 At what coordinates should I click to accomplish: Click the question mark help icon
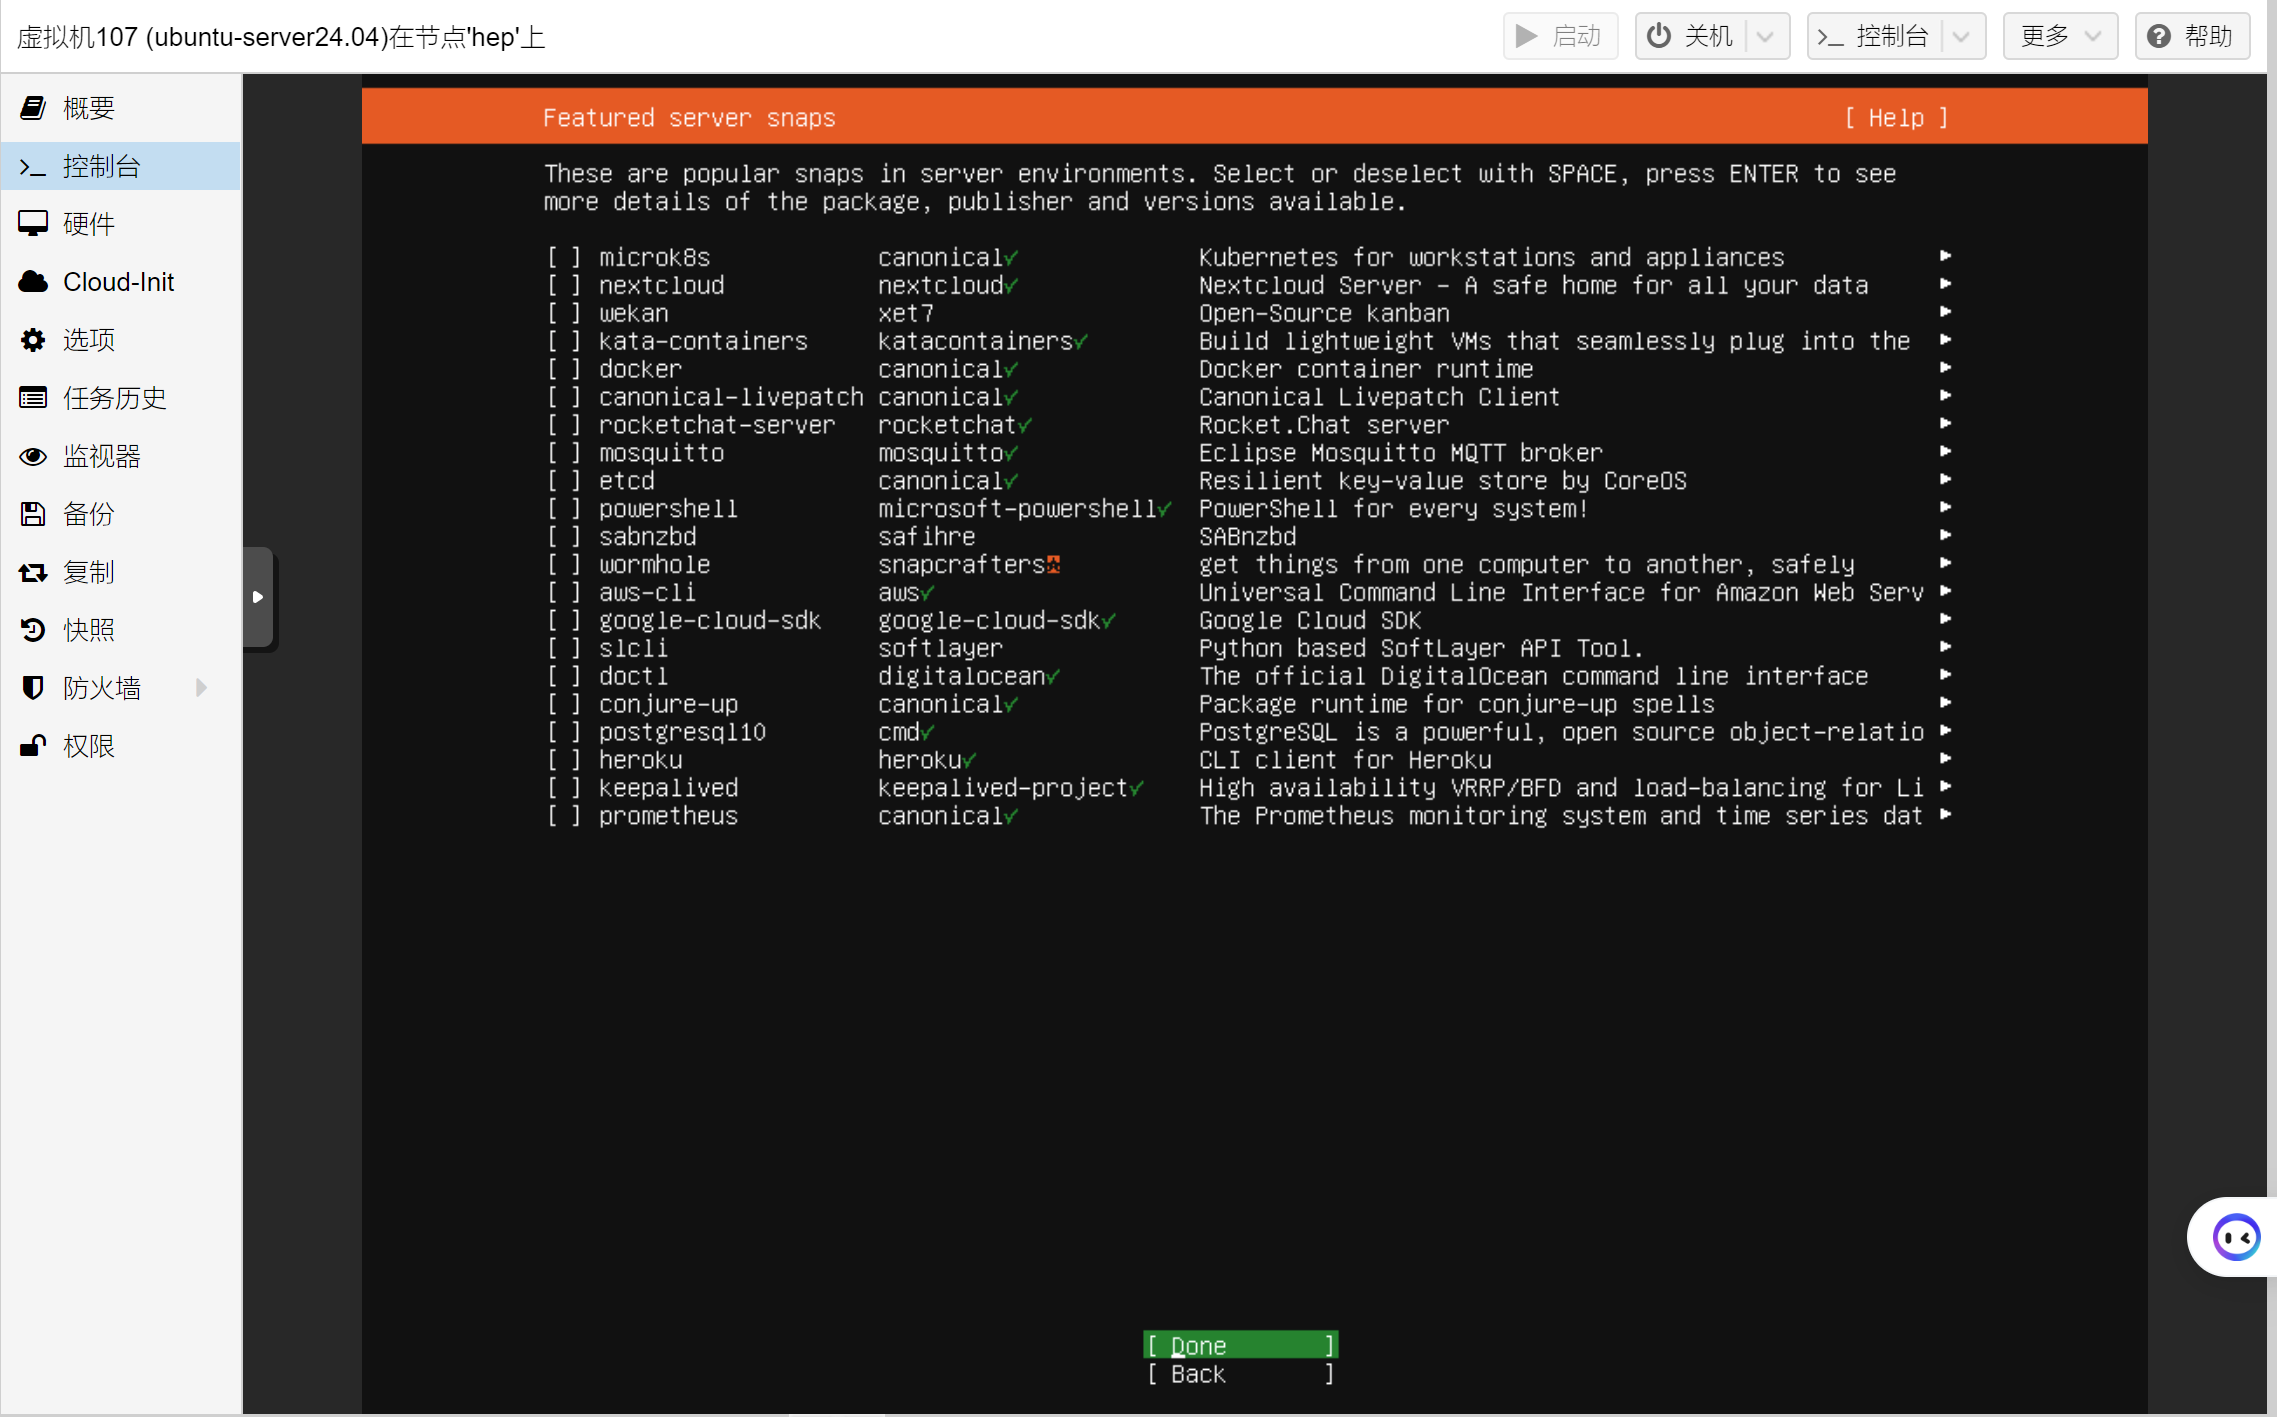coord(2159,36)
